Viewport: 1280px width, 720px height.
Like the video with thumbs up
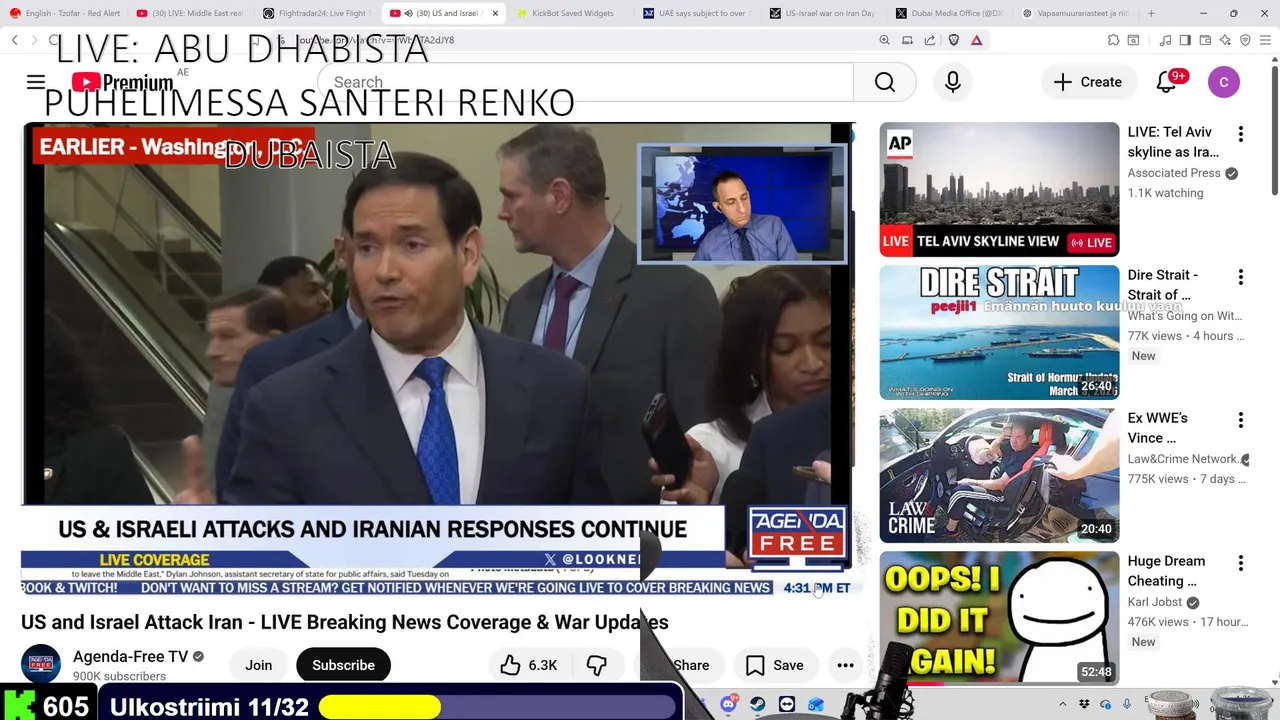[529, 665]
